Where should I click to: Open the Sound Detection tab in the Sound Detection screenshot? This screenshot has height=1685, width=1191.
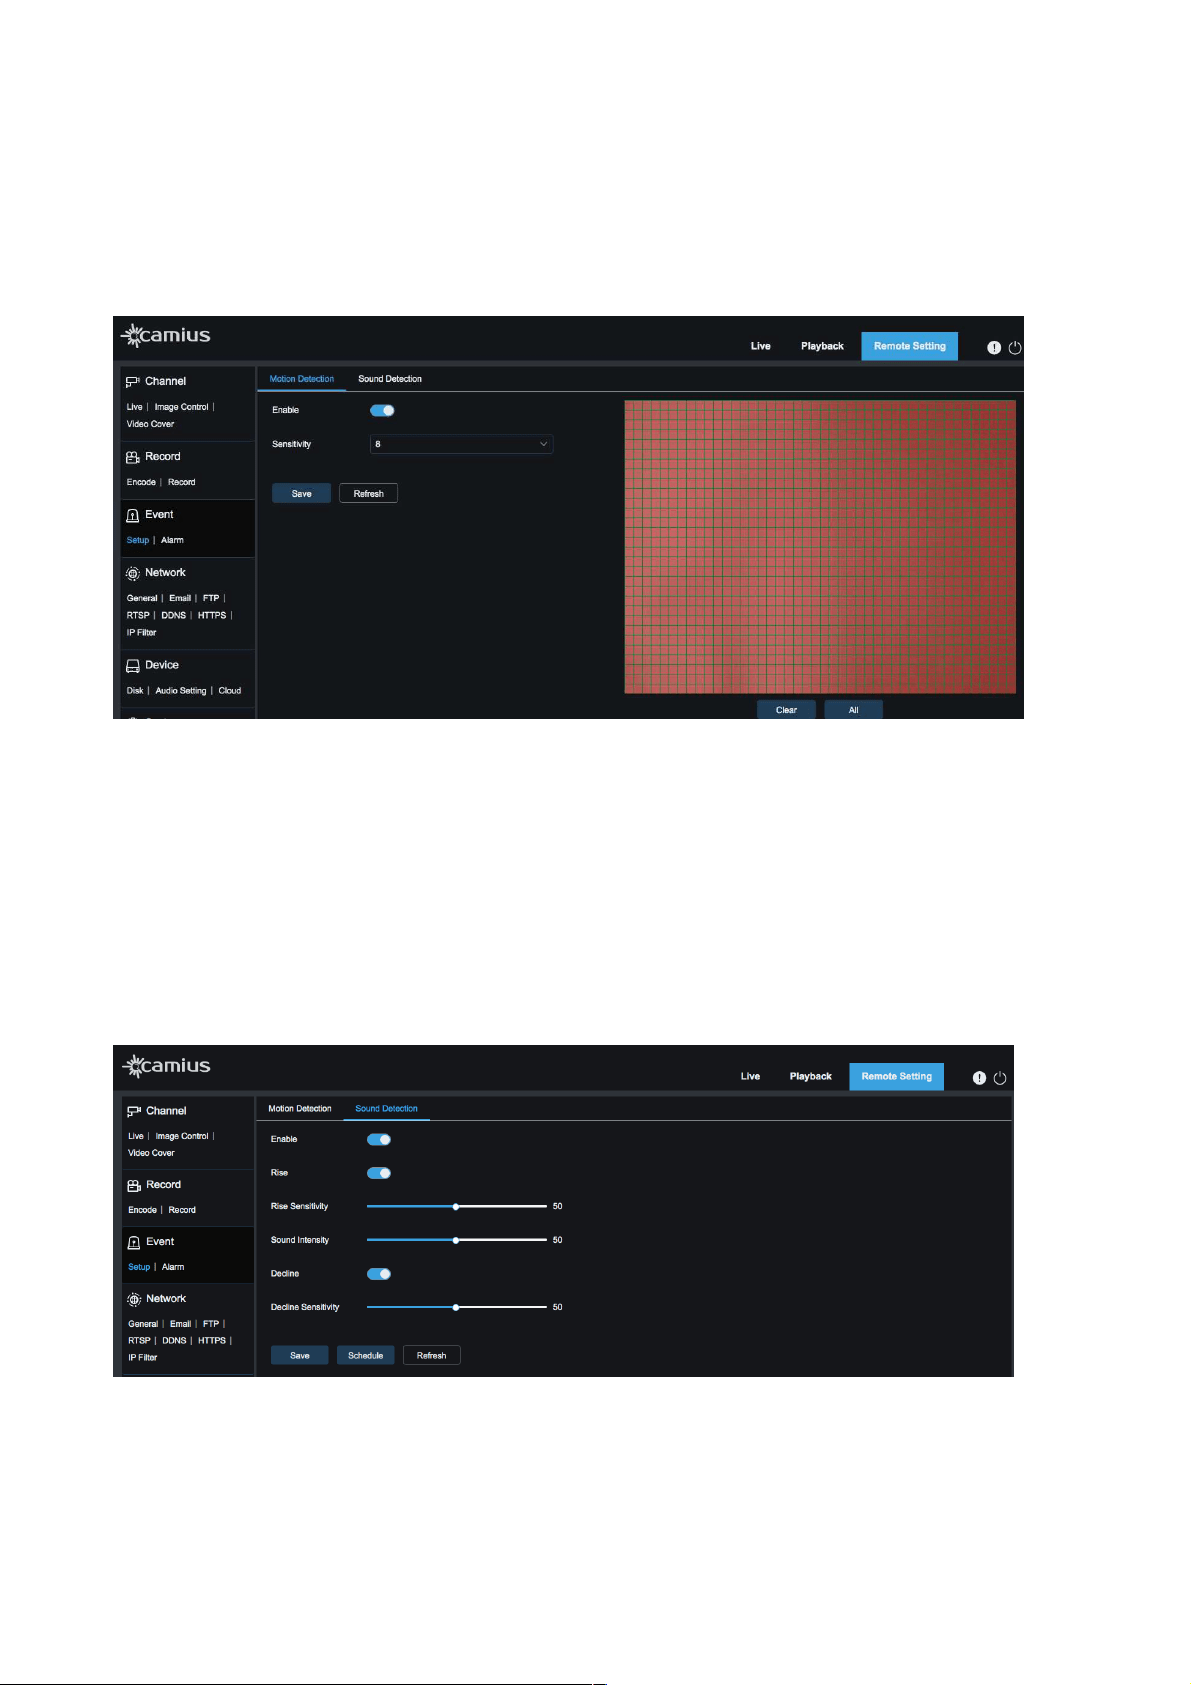[x=387, y=1109]
